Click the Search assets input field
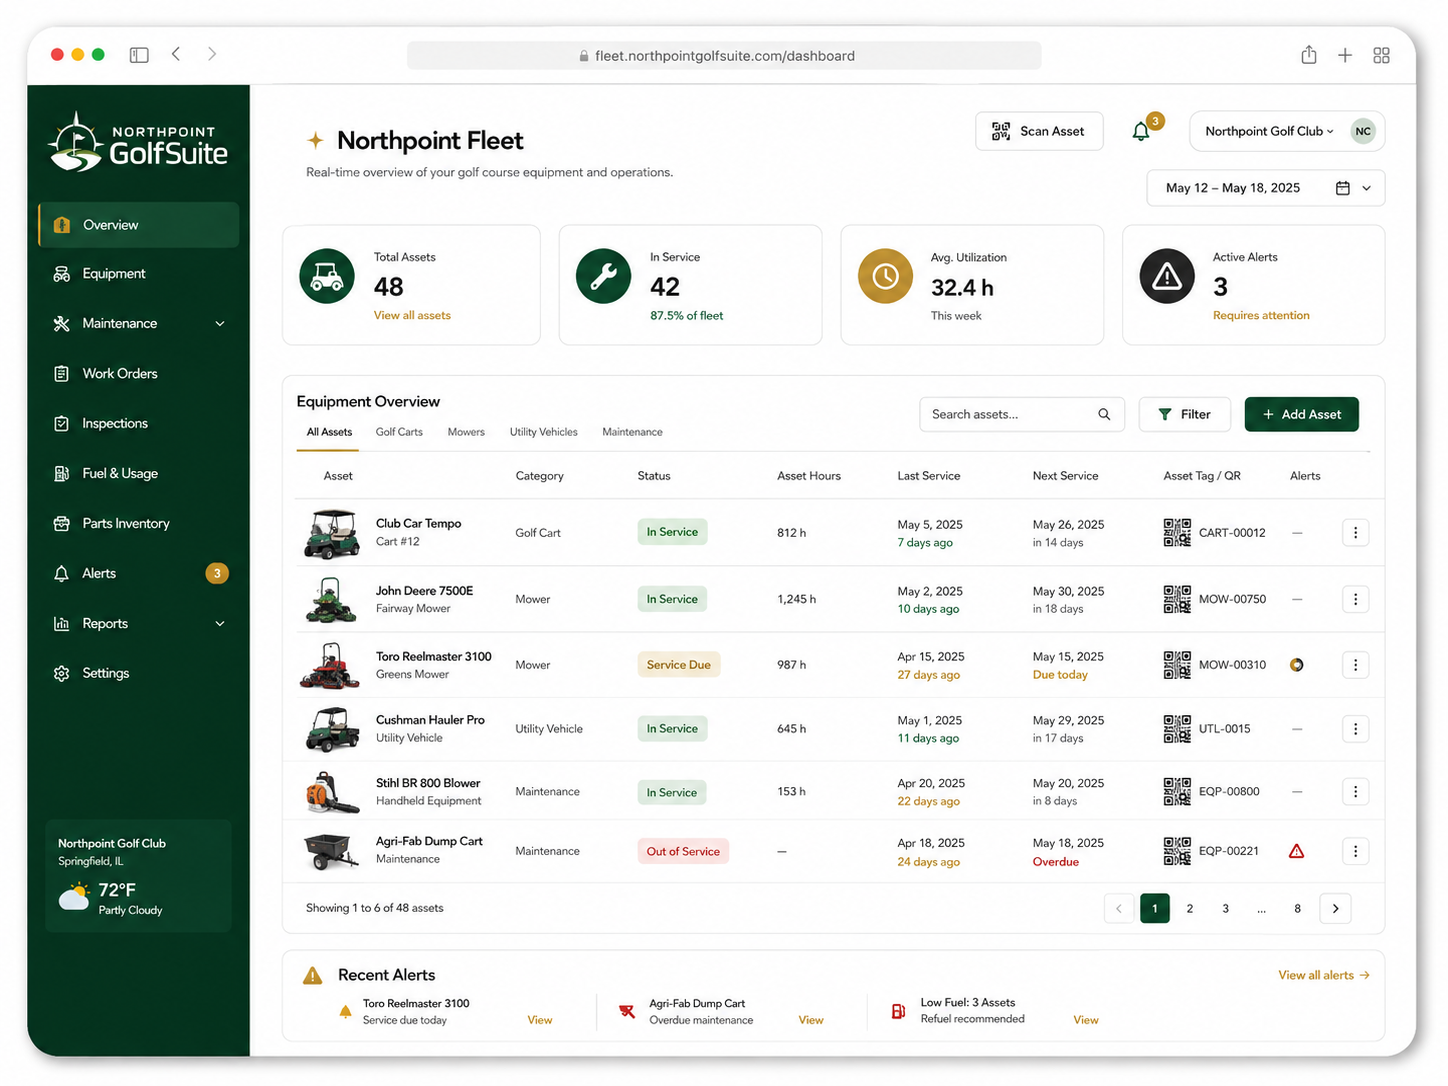This screenshot has width=1448, height=1086. 1022,414
